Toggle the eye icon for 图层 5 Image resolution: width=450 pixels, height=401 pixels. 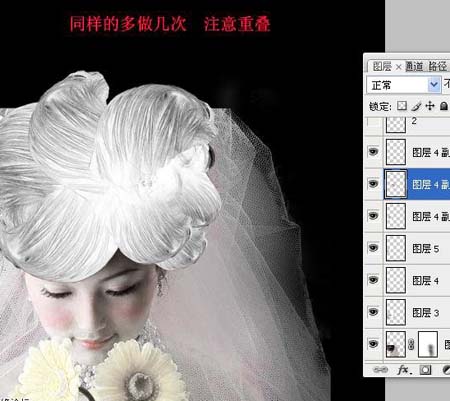point(373,248)
